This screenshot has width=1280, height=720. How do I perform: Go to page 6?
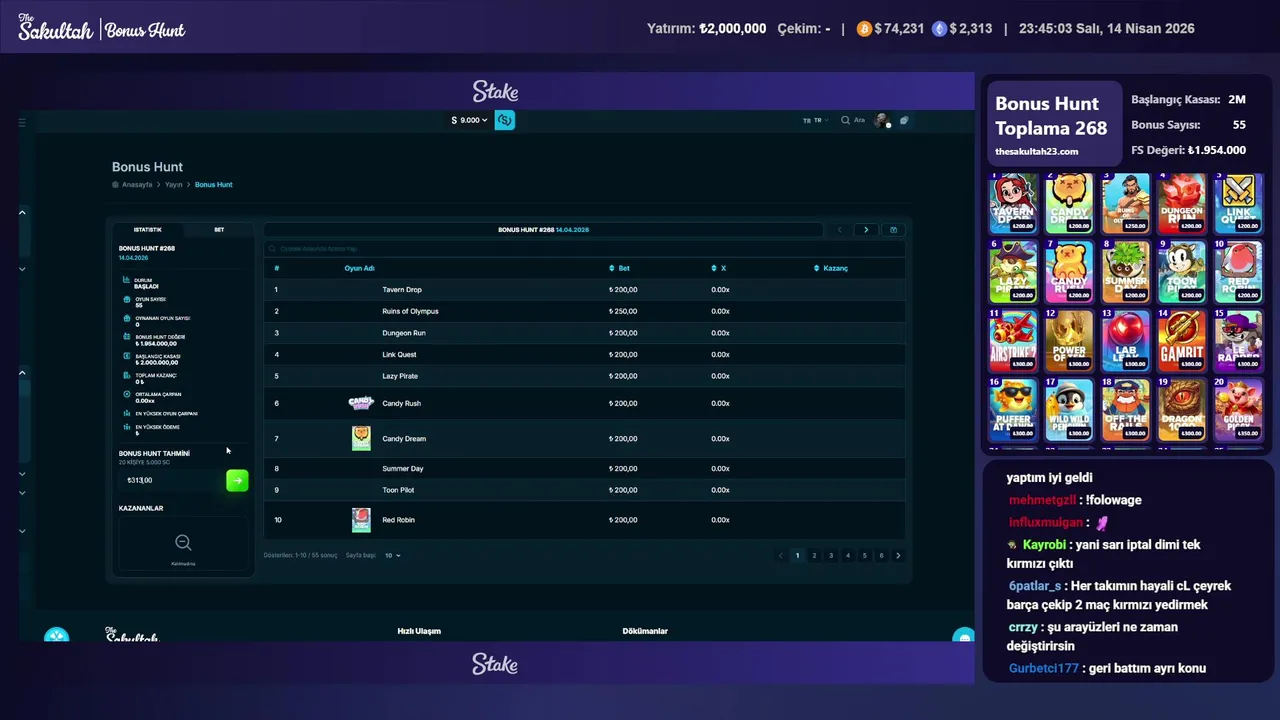[881, 555]
